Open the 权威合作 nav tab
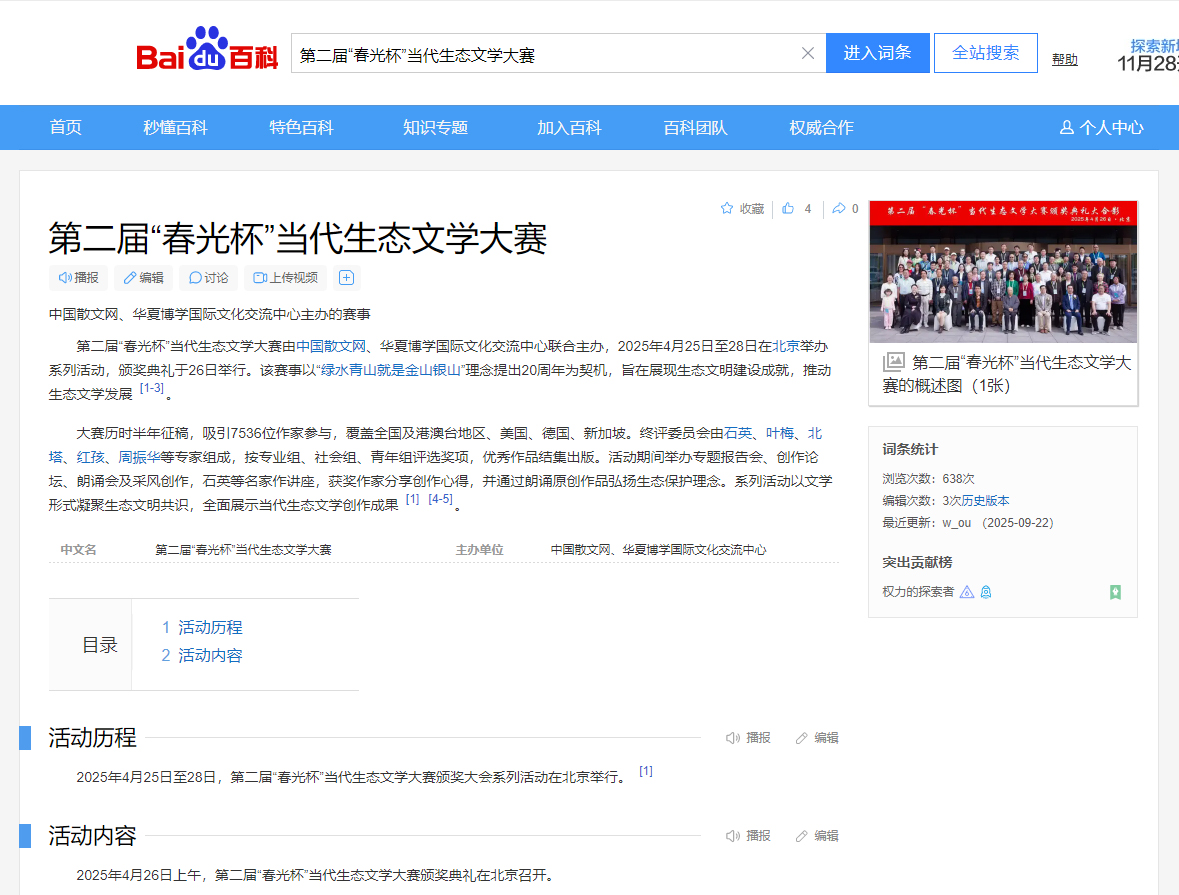Image resolution: width=1179 pixels, height=895 pixels. (x=822, y=128)
